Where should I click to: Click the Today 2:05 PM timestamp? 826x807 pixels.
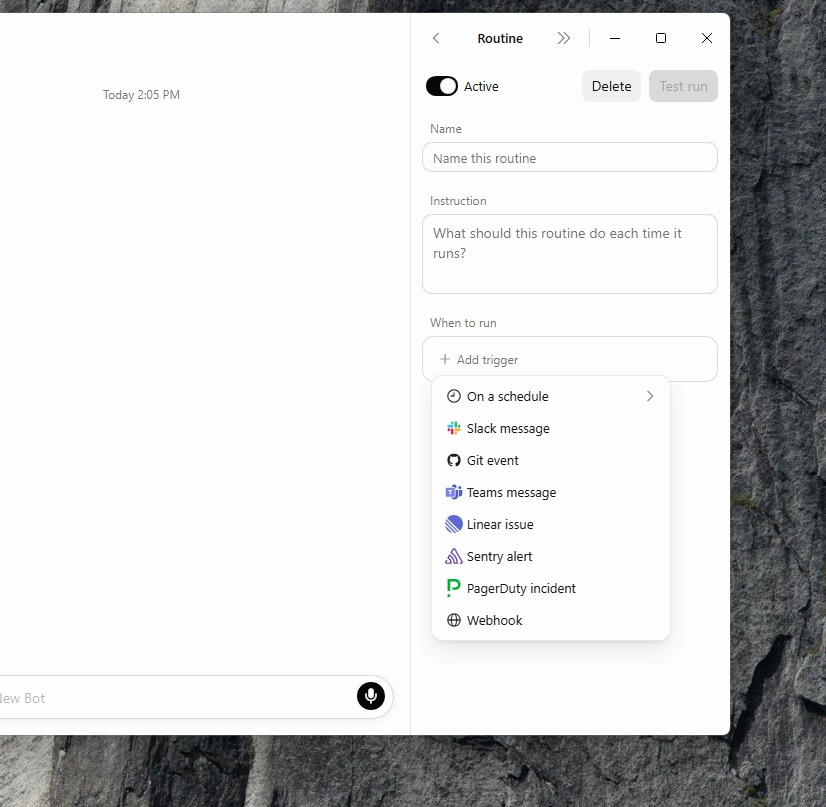[141, 95]
